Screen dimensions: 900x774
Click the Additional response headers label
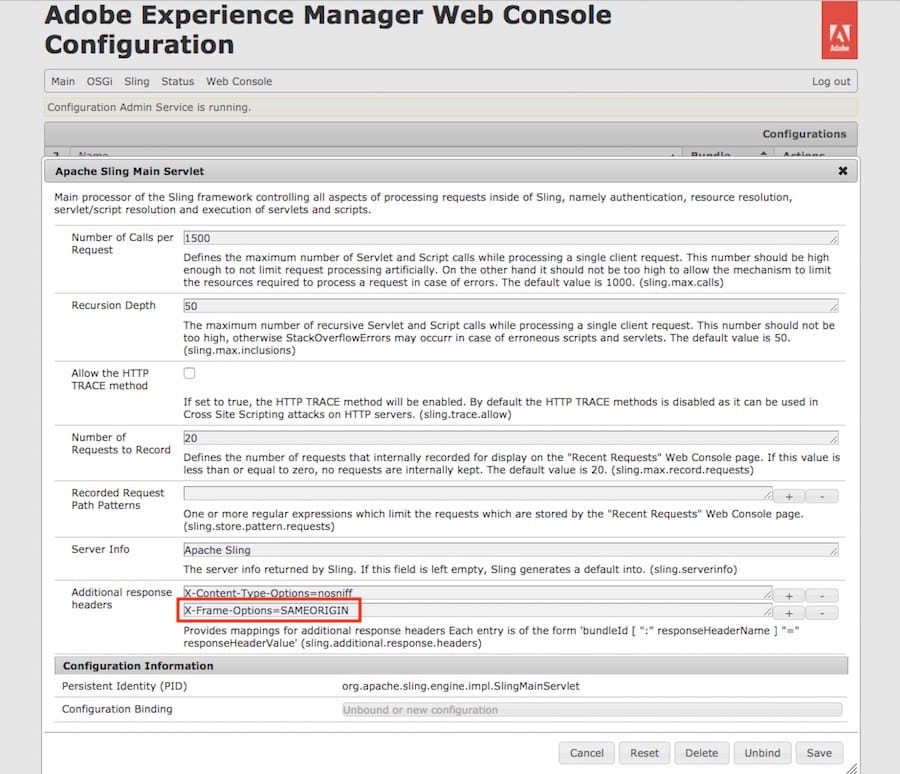click(x=122, y=598)
